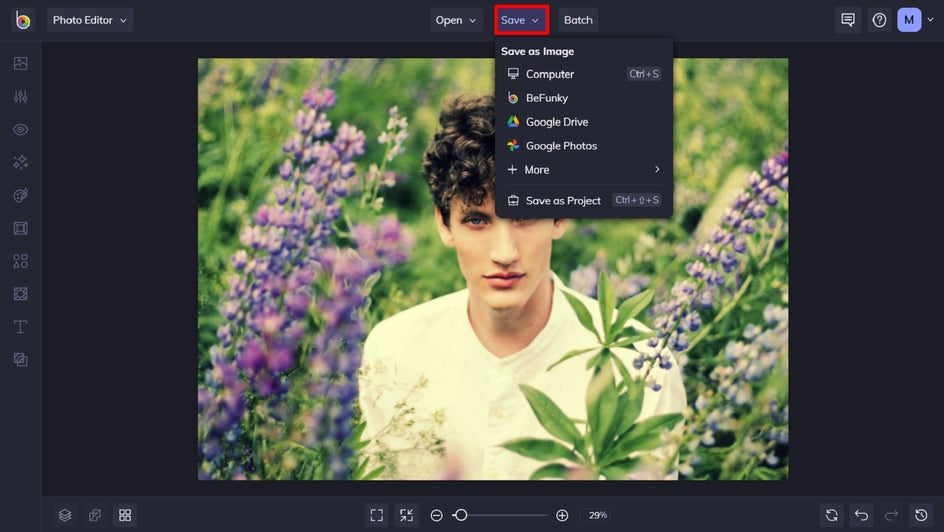
Task: Open the Touch Up eye icon
Action: pos(20,129)
